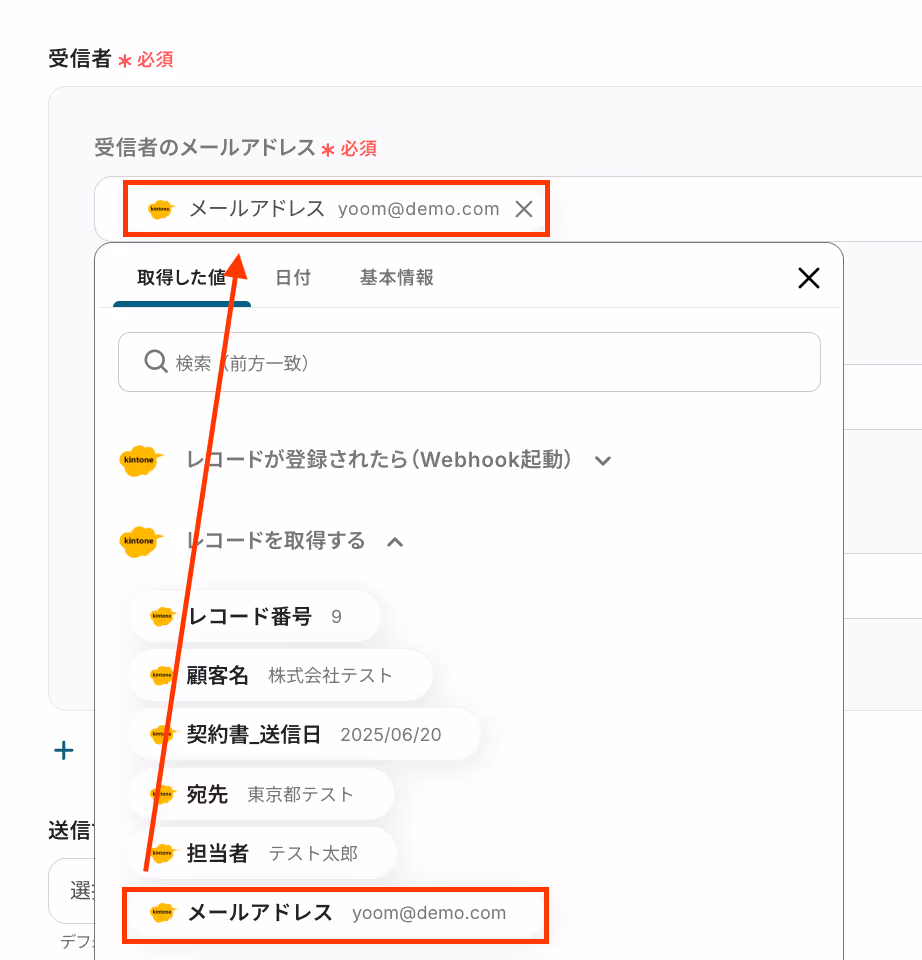922x960 pixels.
Task: Collapse レコードを取得する section chevron
Action: [395, 542]
